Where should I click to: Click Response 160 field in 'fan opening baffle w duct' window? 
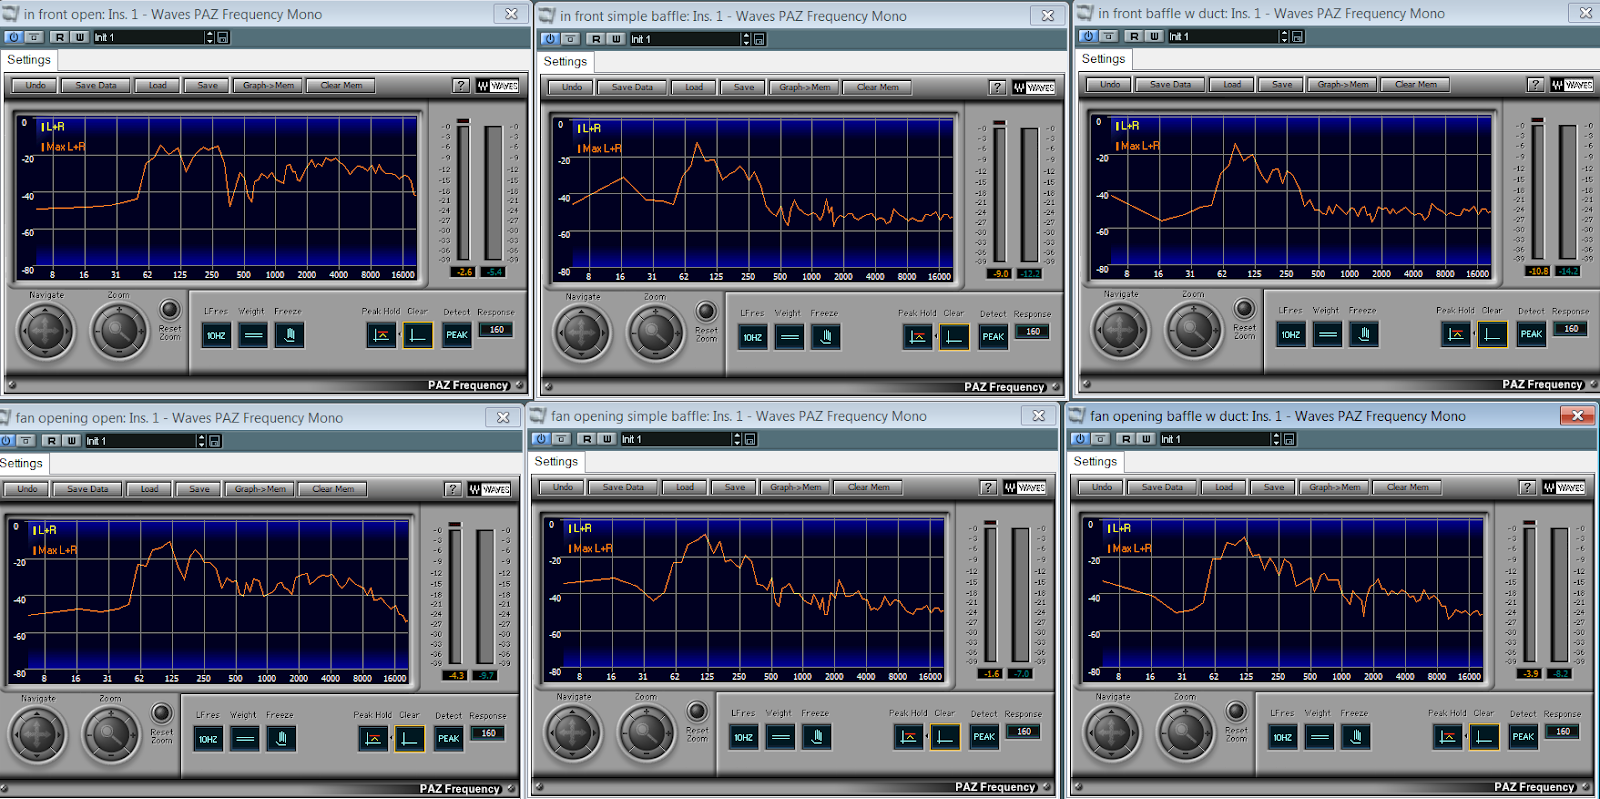pos(1563,732)
